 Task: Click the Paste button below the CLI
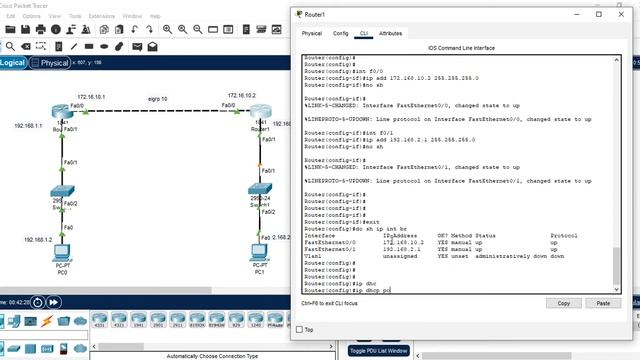pos(603,303)
